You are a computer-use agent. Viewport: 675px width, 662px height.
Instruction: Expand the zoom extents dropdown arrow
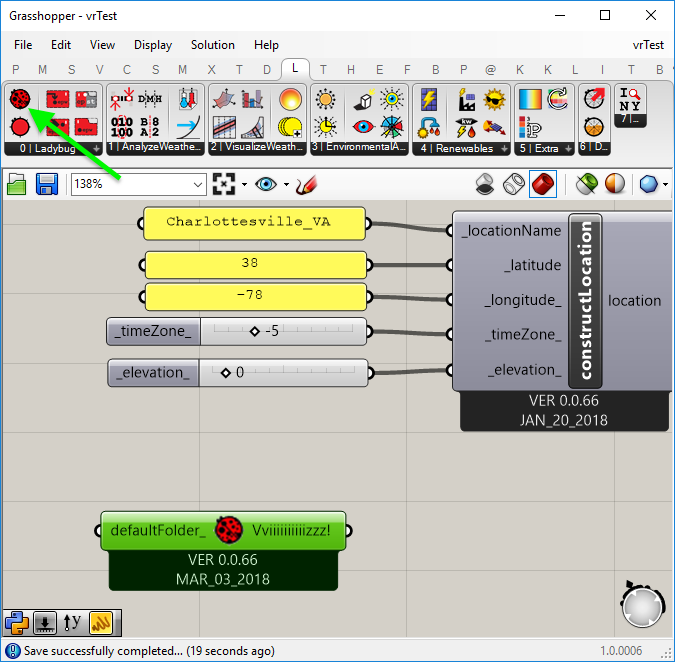click(x=245, y=185)
